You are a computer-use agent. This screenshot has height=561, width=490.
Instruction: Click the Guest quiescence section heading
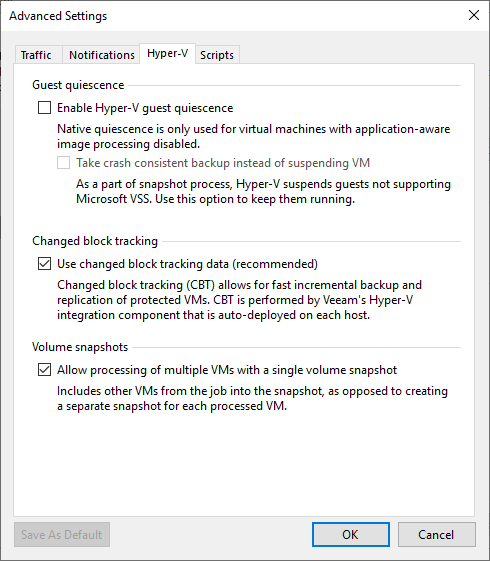click(78, 85)
